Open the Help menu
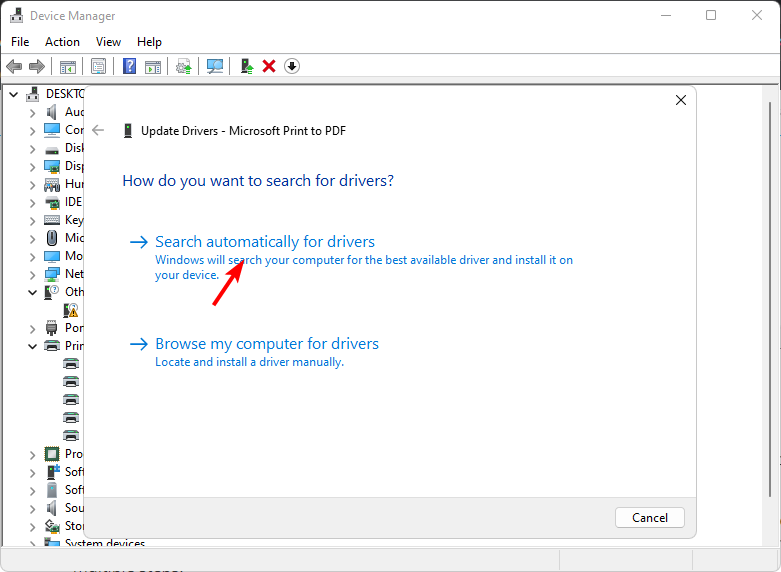The width and height of the screenshot is (781, 572). pyautogui.click(x=149, y=42)
